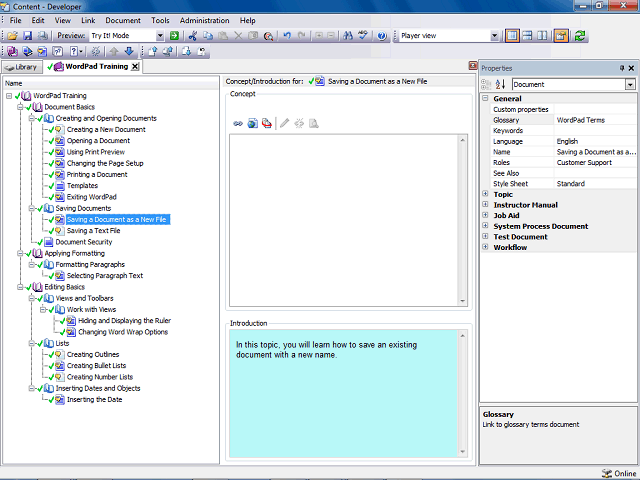Viewport: 640px width, 480px height.
Task: Select the Document Security item
Action: [84, 242]
